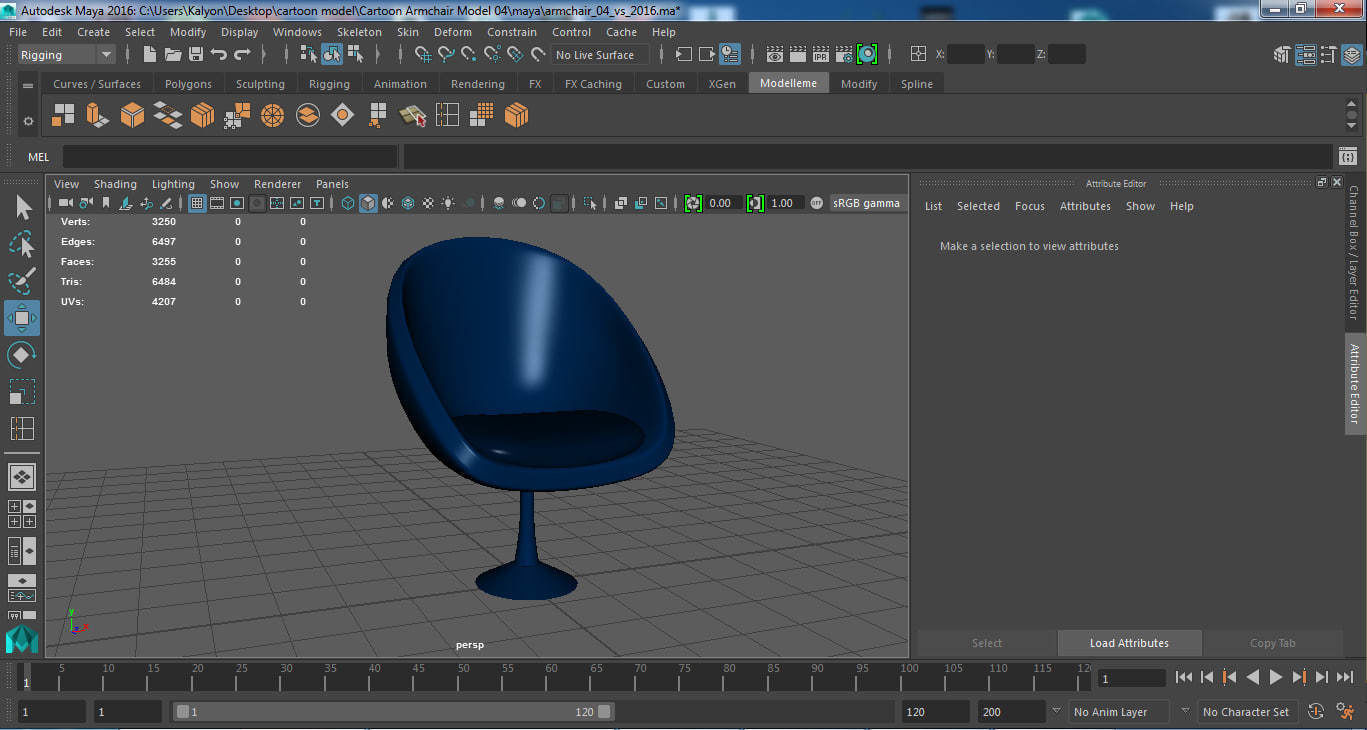Viewport: 1367px width, 730px height.
Task: Open the Render View clapperboard icon
Action: point(775,54)
